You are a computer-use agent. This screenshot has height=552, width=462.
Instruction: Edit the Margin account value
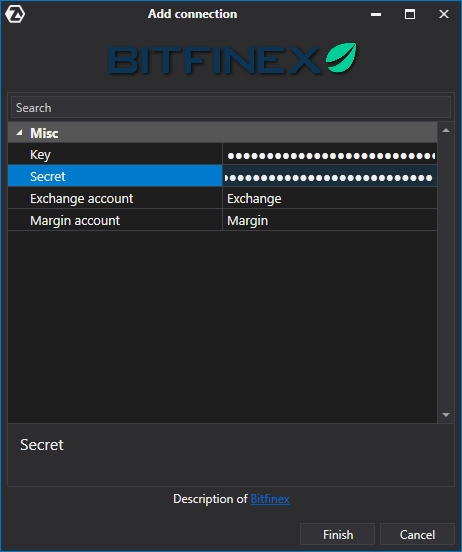click(x=330, y=220)
